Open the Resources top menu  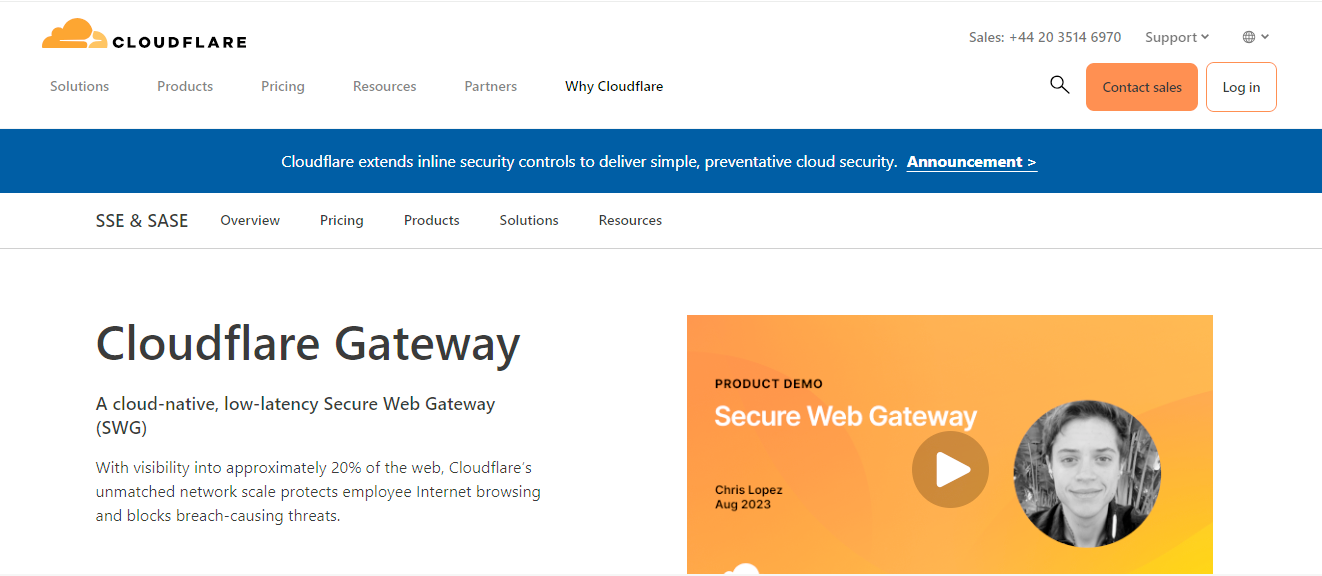point(384,87)
